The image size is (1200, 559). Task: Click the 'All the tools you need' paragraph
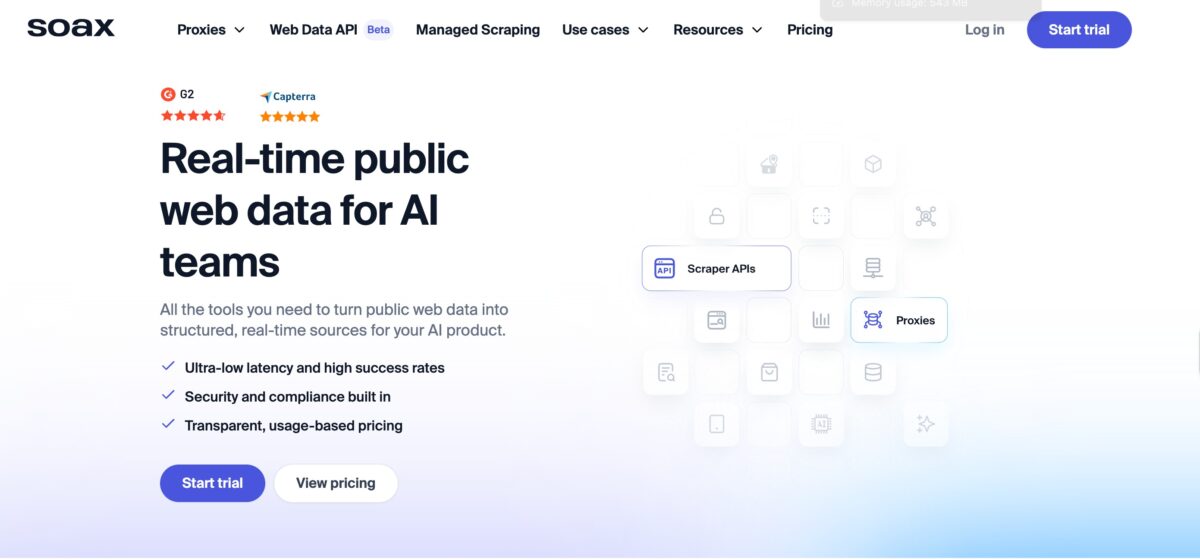(334, 320)
